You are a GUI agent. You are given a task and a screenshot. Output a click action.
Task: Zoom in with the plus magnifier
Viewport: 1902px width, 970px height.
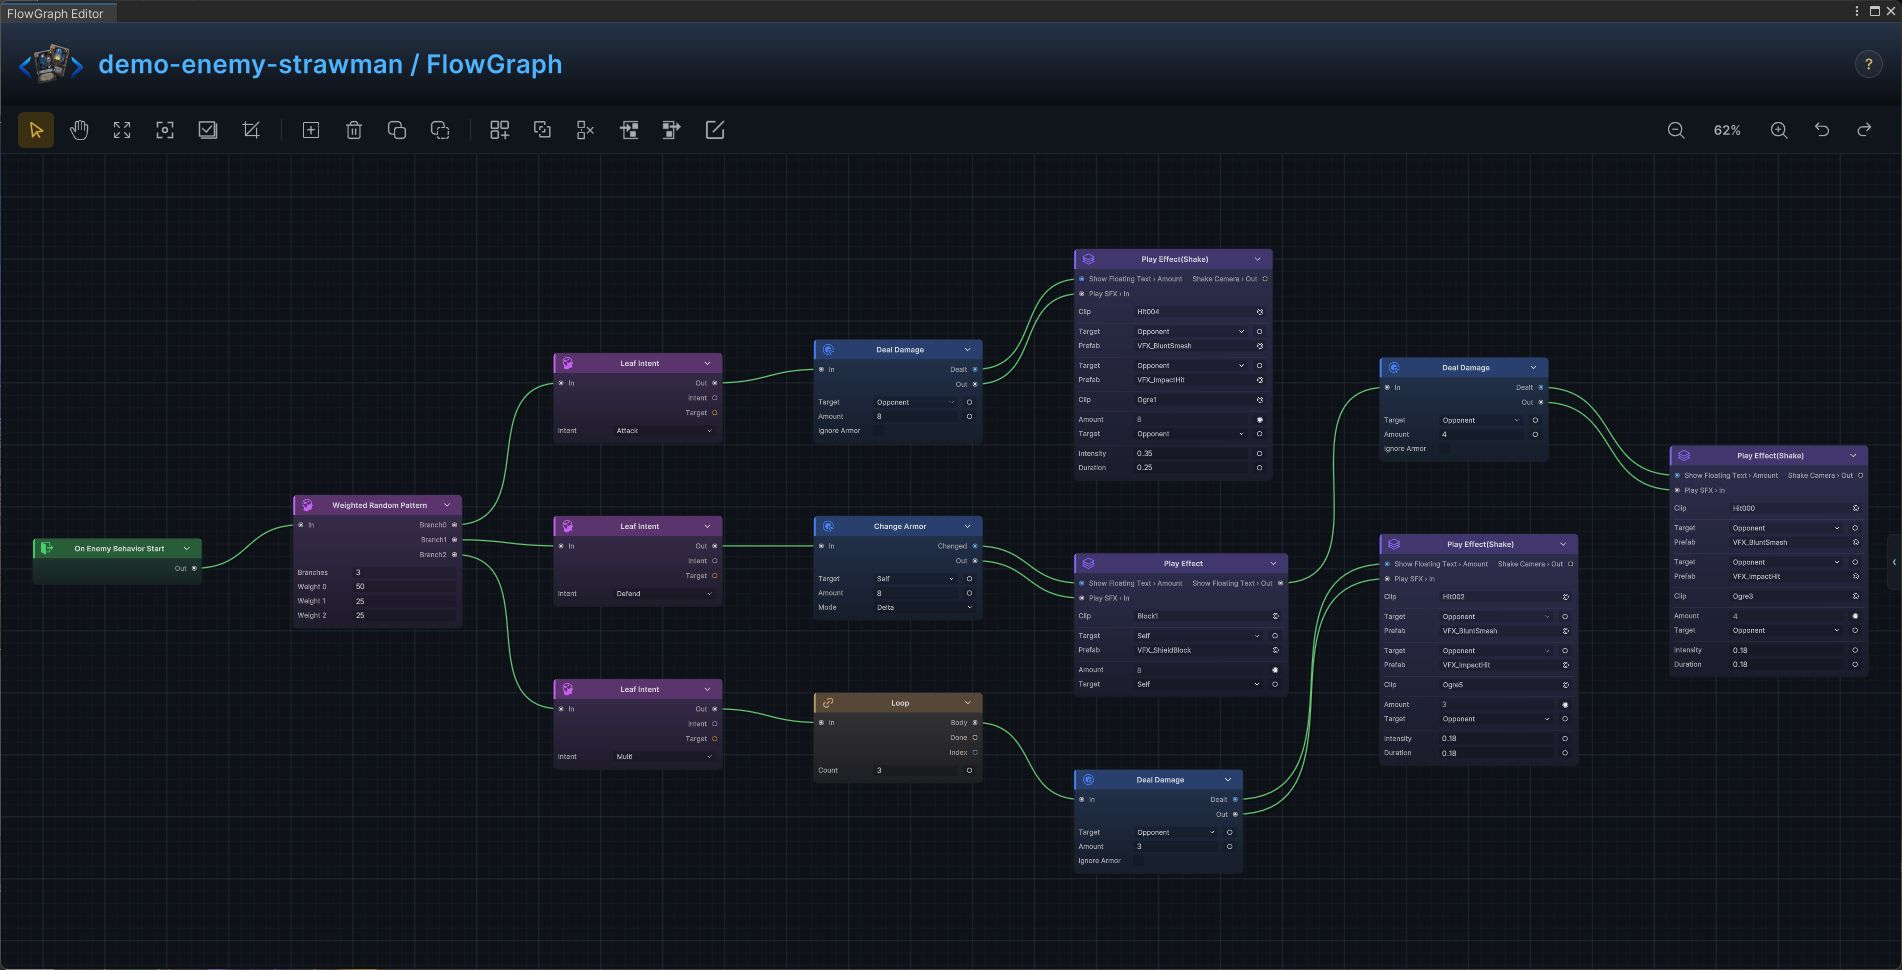[1779, 130]
